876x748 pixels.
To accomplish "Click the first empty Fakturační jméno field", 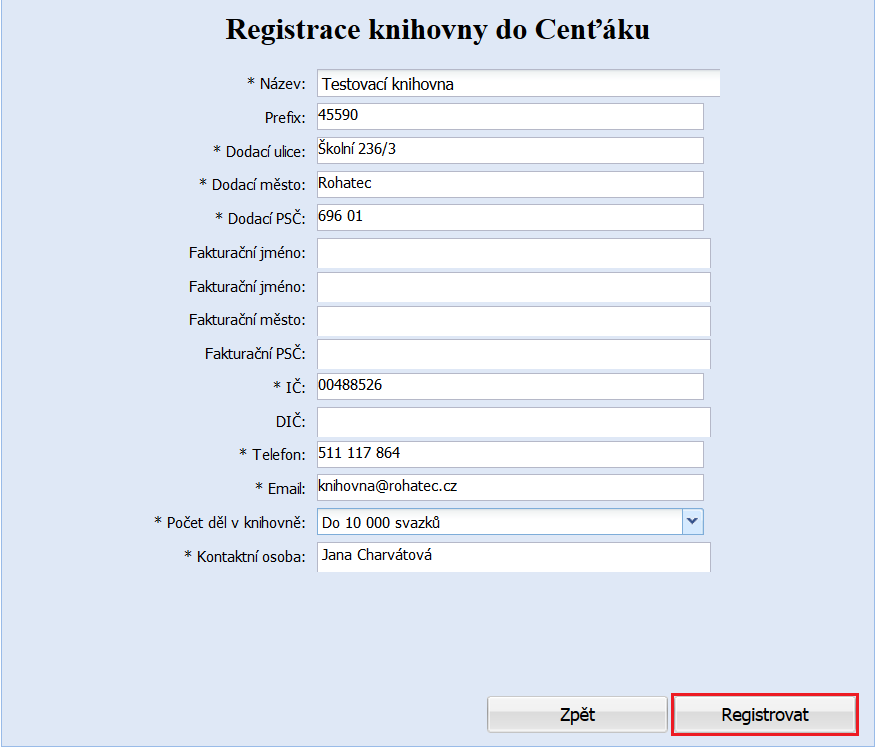I will tap(513, 253).
